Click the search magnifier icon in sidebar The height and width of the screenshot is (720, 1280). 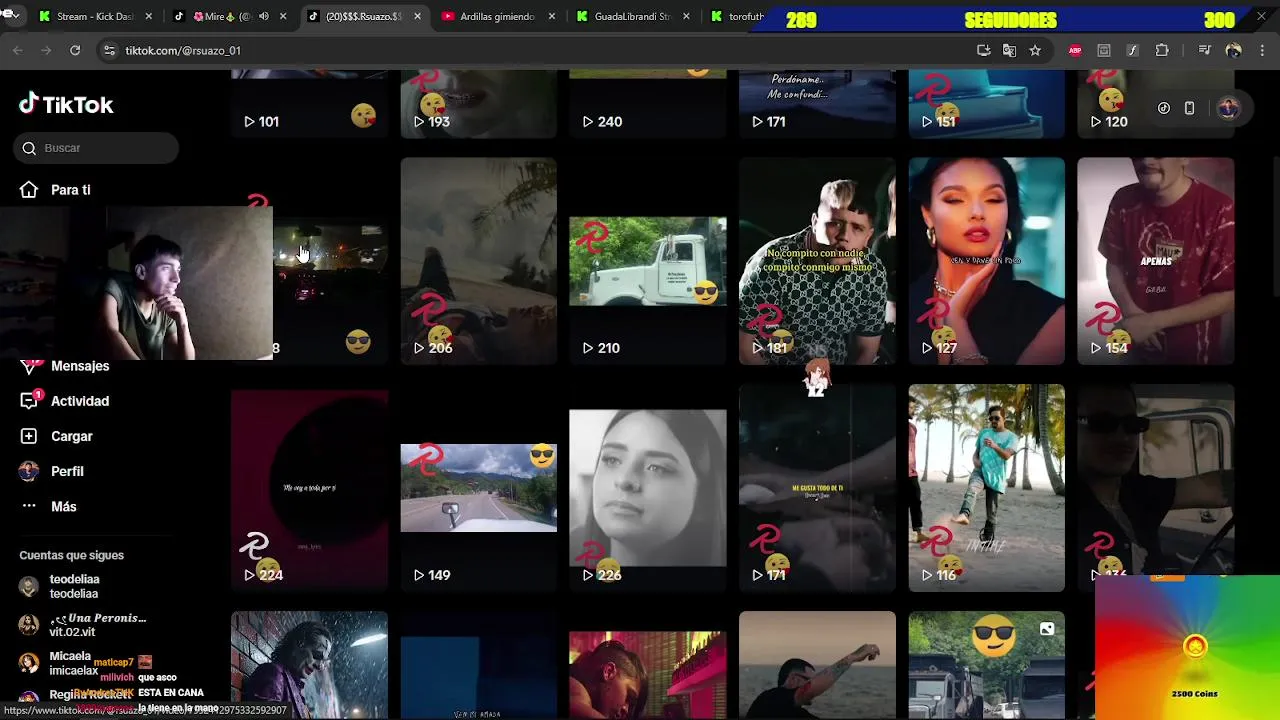click(x=29, y=148)
